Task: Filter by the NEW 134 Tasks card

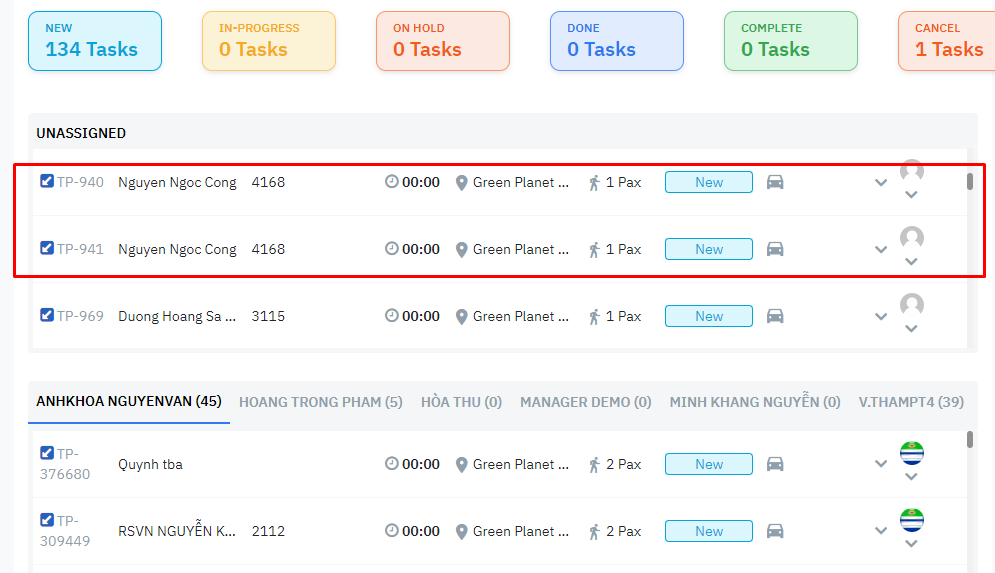Action: click(x=95, y=41)
